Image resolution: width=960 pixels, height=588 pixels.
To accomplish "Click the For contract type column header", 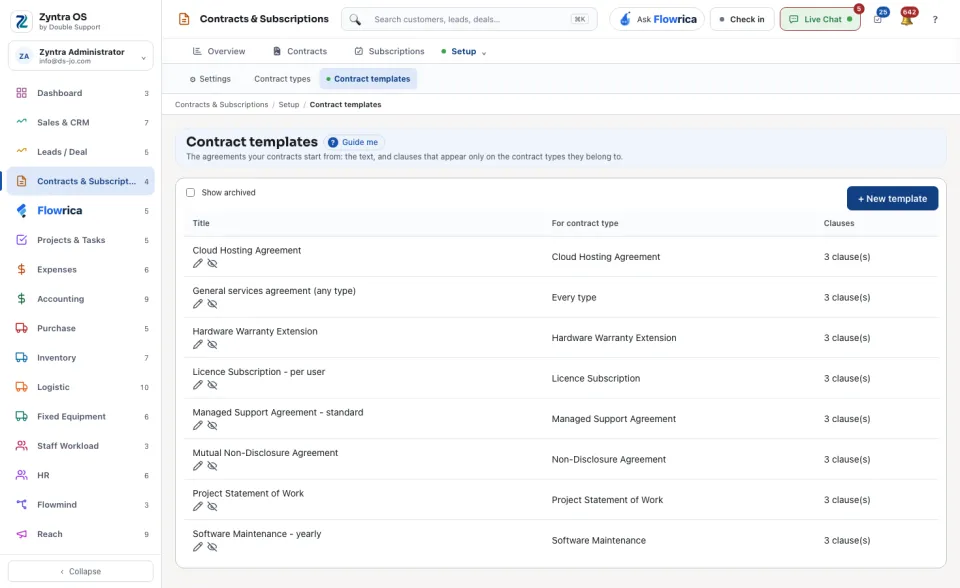I will [585, 223].
